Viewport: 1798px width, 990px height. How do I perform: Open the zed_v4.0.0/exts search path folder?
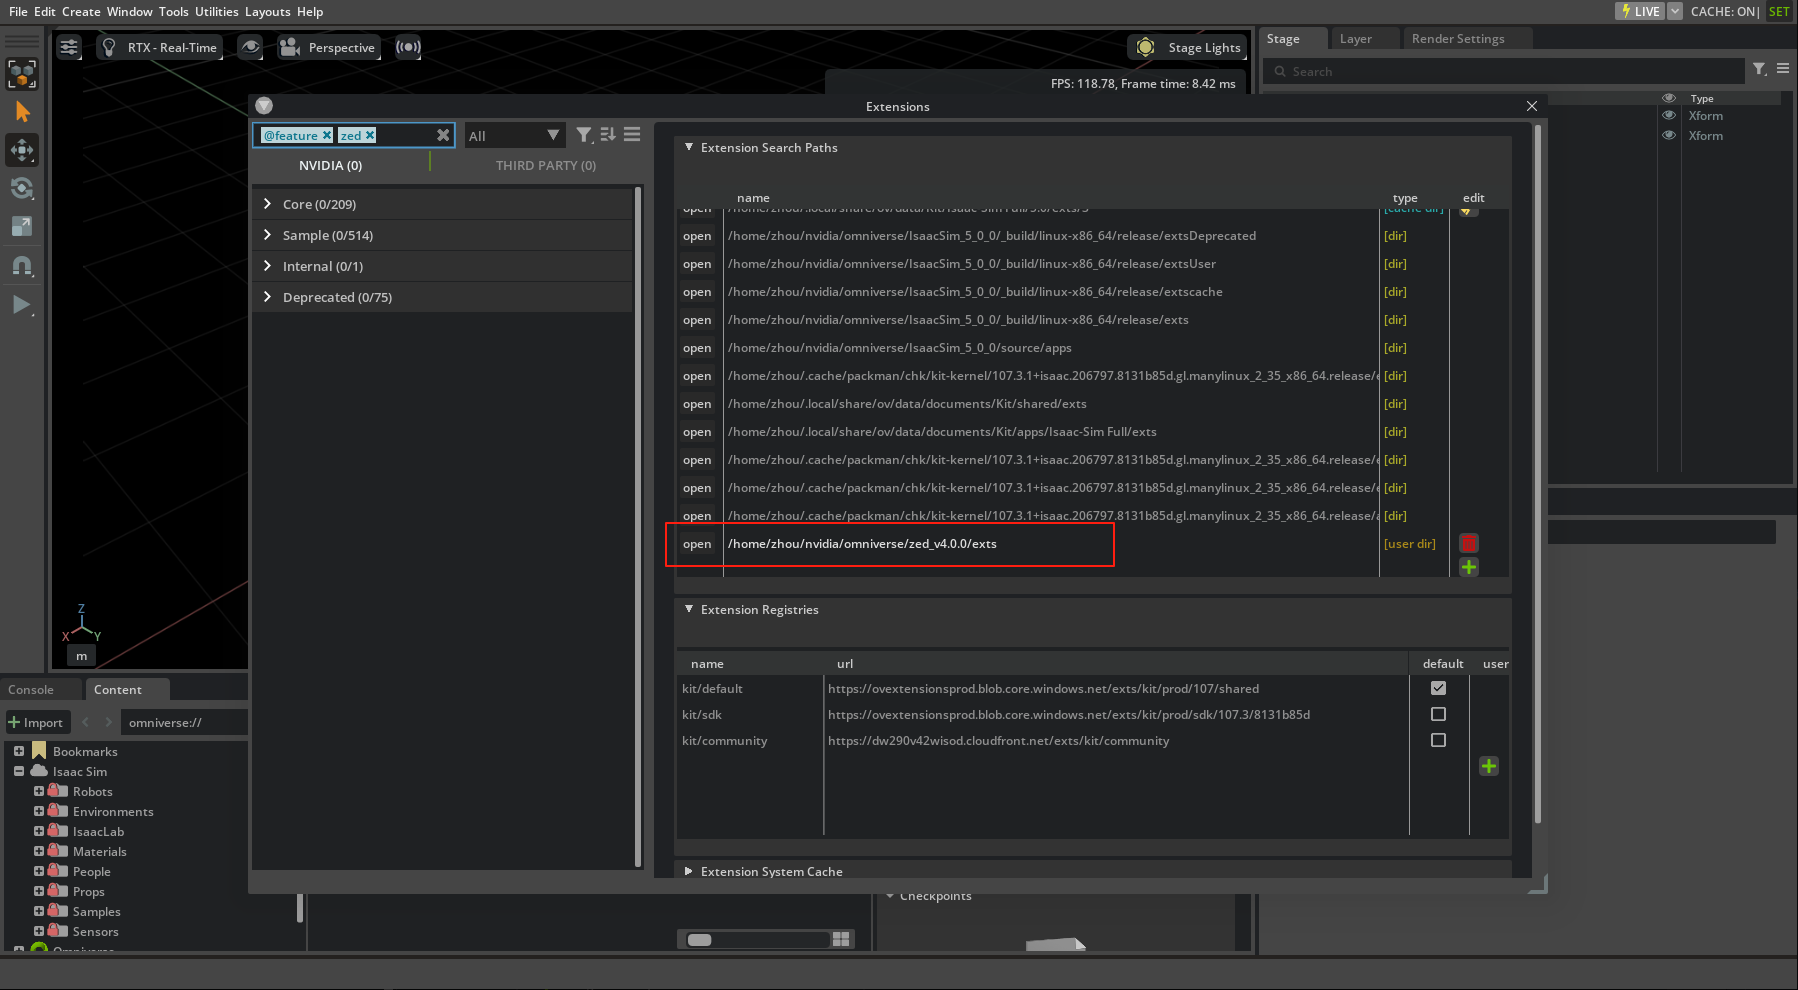pyautogui.click(x=697, y=544)
